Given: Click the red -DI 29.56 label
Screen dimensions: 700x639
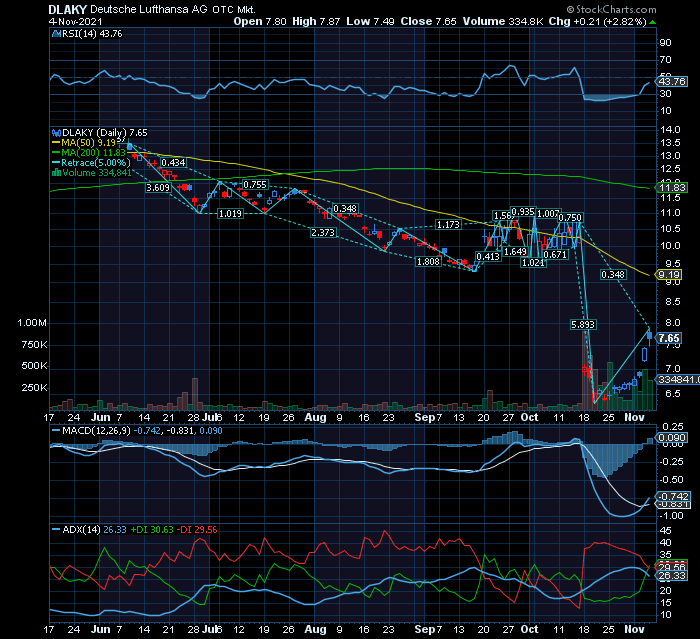Looking at the screenshot, I should 197,530.
